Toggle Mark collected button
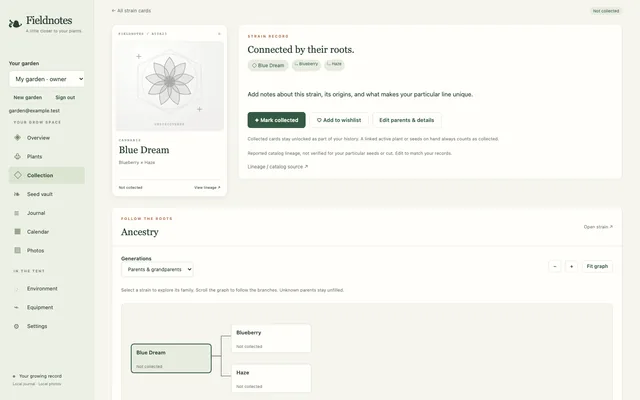Image resolution: width=640 pixels, height=400 pixels. coord(276,120)
